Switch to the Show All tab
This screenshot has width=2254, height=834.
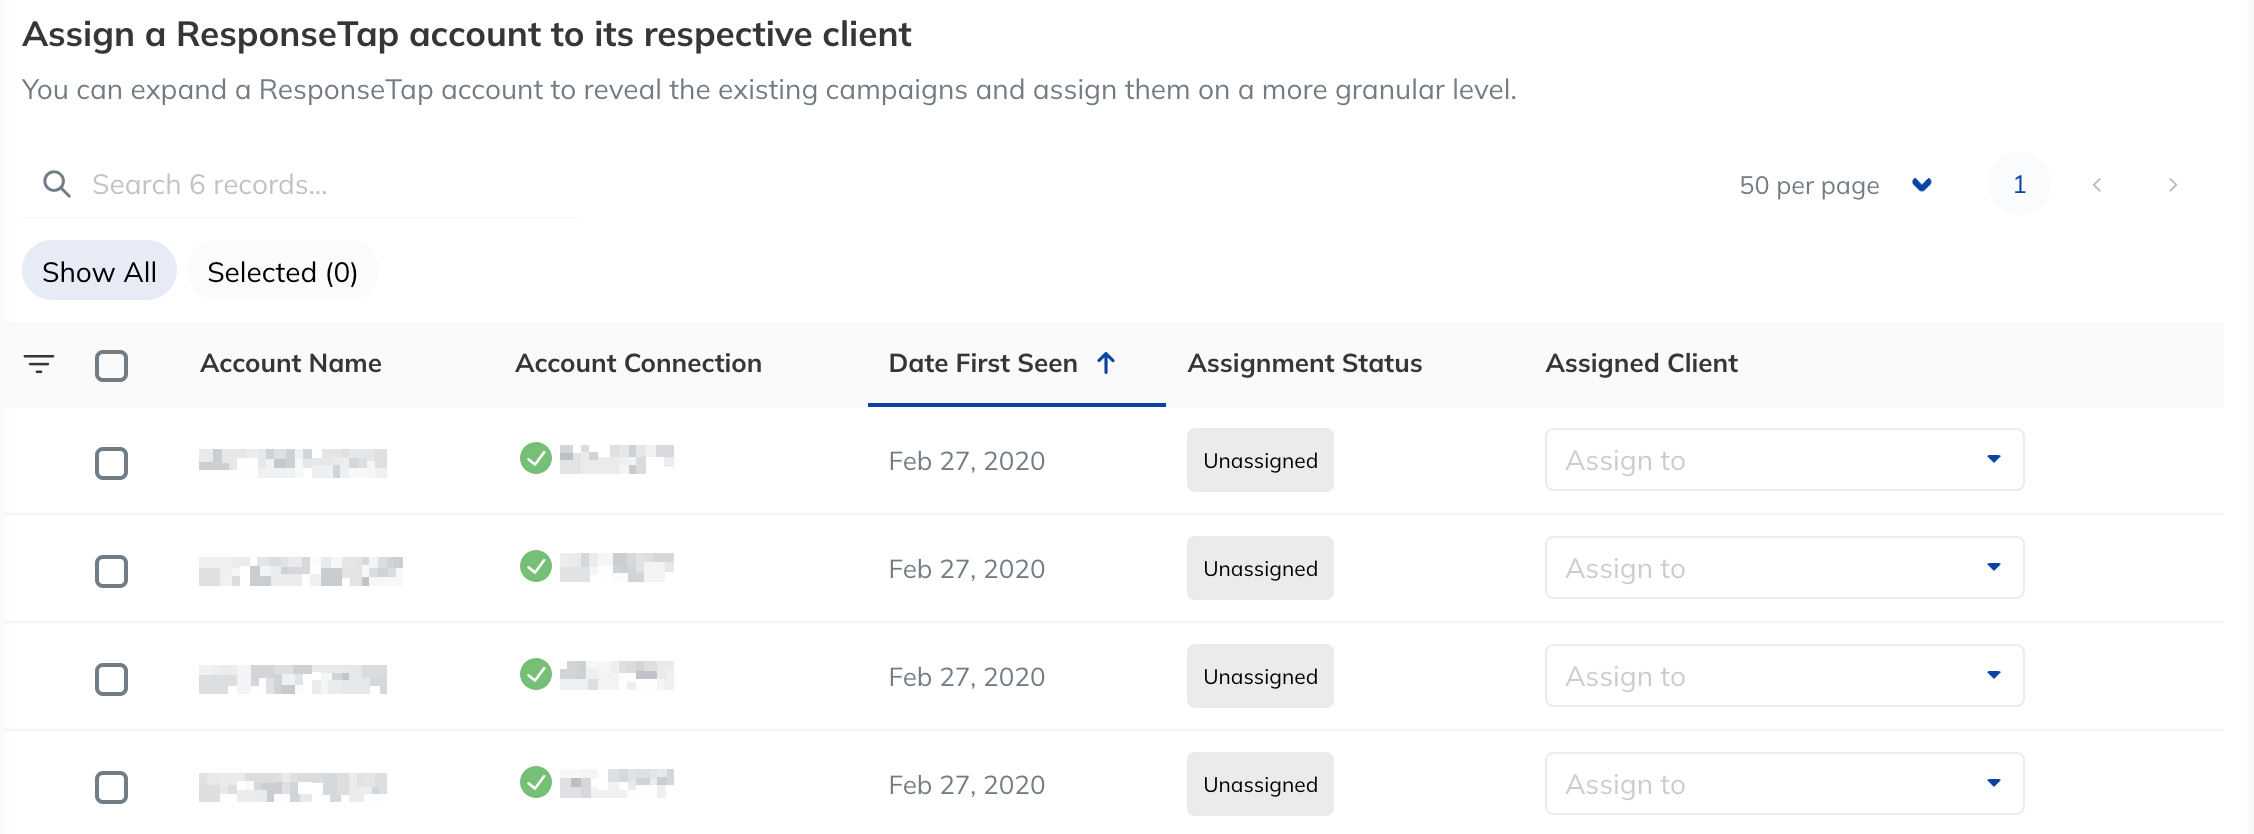click(x=99, y=271)
